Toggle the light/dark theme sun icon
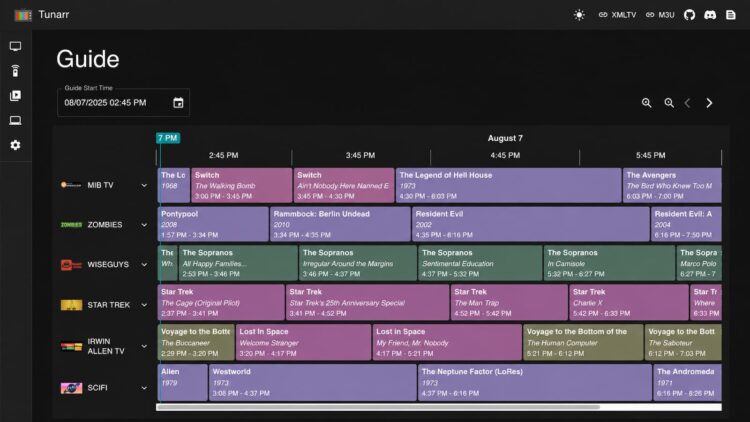This screenshot has height=422, width=750. click(x=579, y=15)
